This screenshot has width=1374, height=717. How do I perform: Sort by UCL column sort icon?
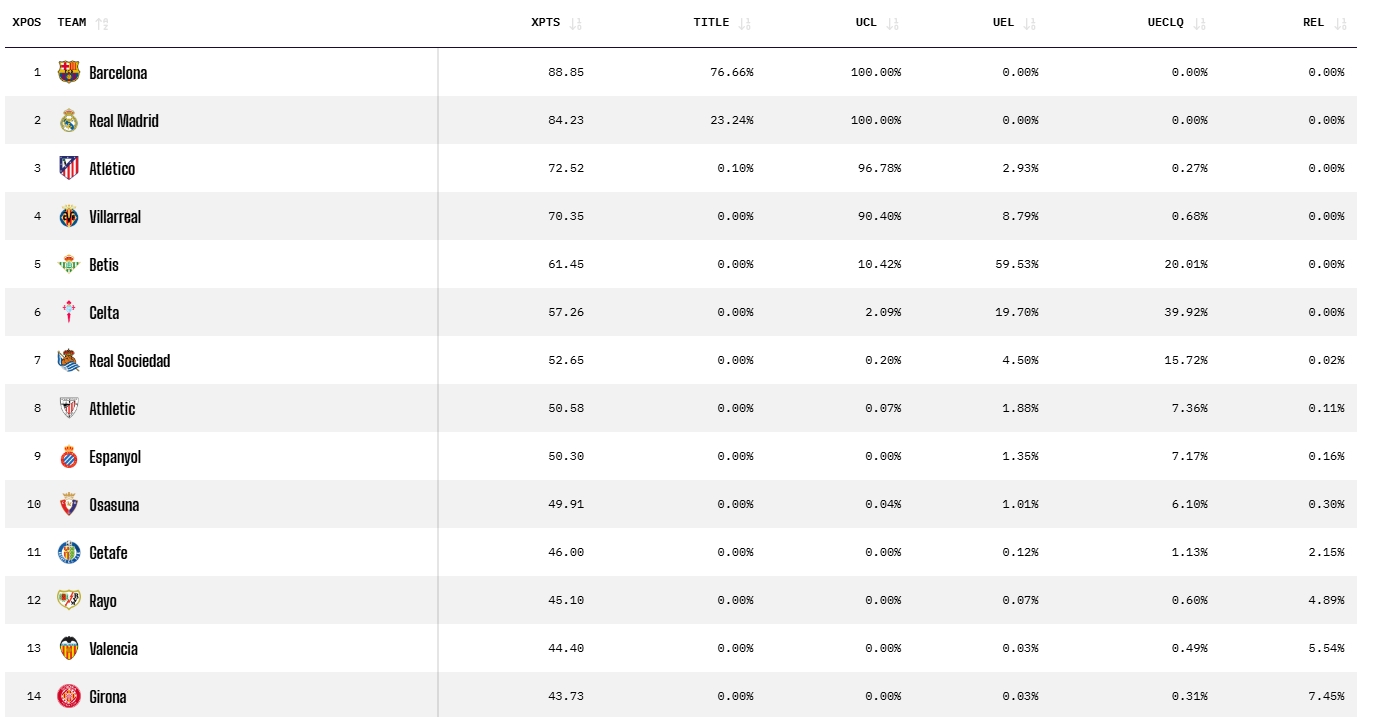(x=892, y=23)
